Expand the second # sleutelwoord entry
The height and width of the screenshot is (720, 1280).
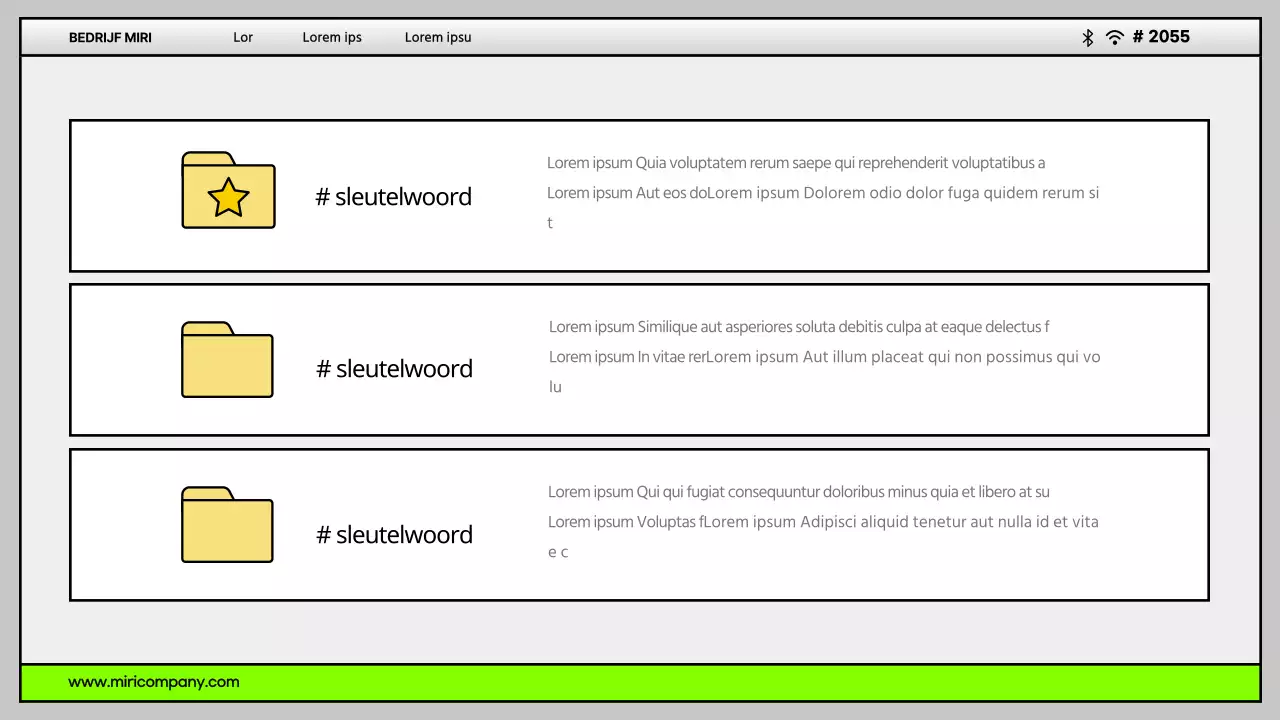coord(394,368)
